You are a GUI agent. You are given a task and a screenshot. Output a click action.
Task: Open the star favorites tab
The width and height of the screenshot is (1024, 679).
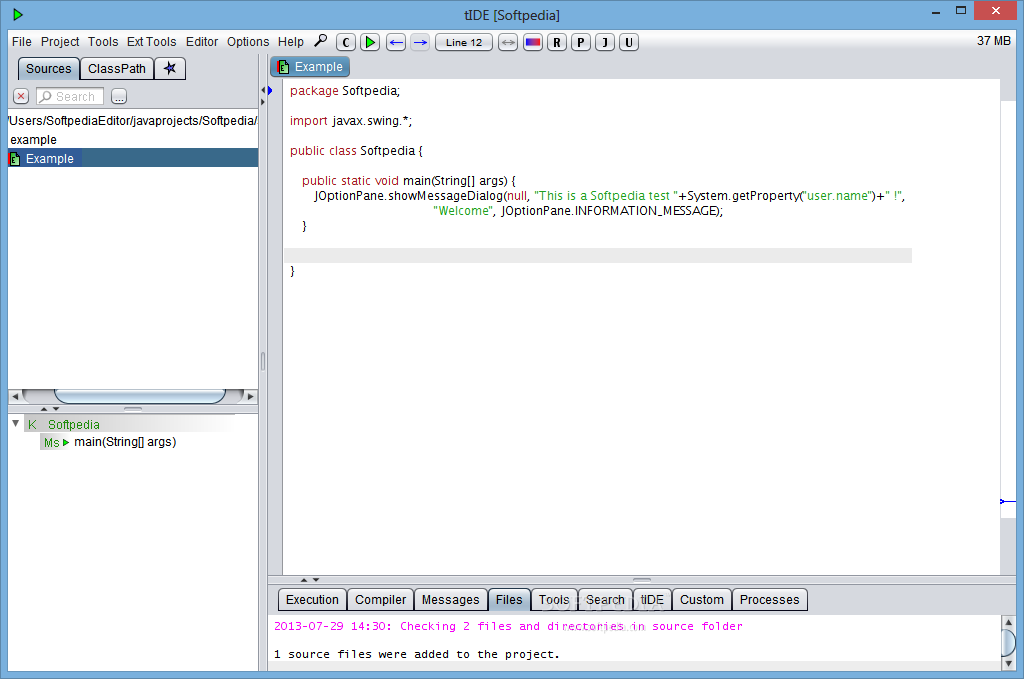pos(170,69)
